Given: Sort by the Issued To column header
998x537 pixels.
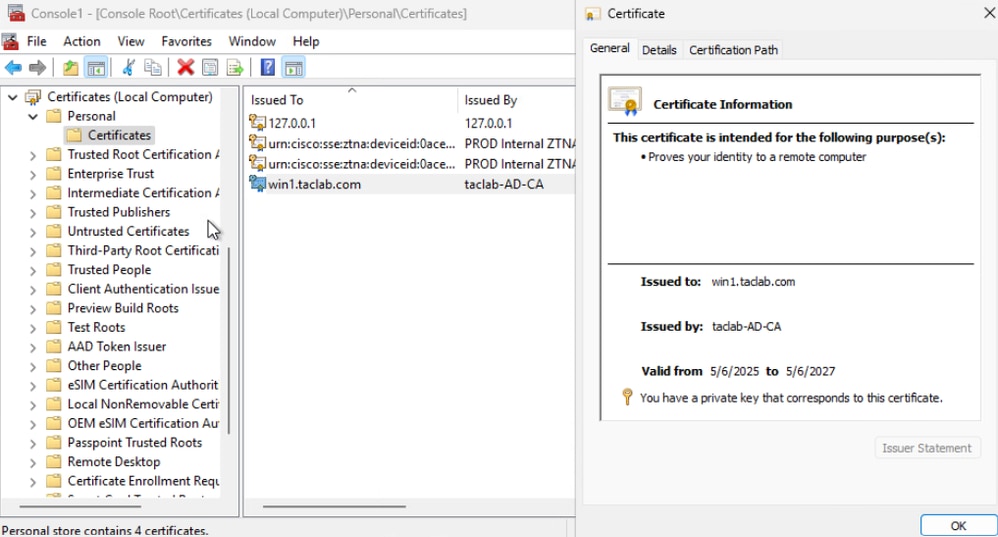Looking at the screenshot, I should click(x=350, y=100).
